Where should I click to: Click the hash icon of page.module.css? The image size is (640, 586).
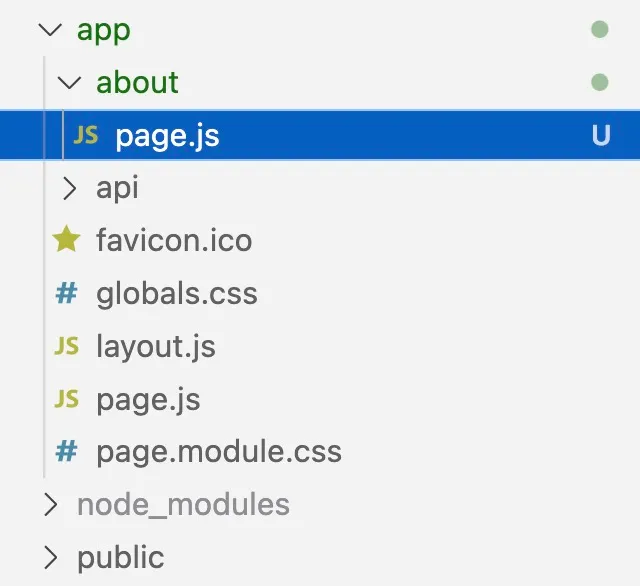[66, 451]
